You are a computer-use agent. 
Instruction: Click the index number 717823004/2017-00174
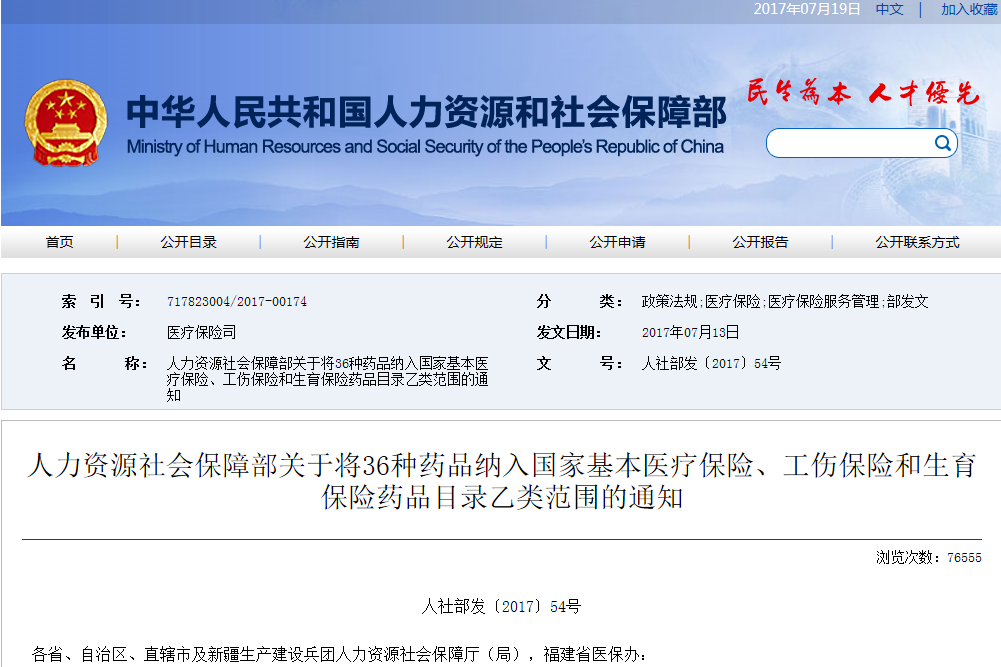[237, 301]
